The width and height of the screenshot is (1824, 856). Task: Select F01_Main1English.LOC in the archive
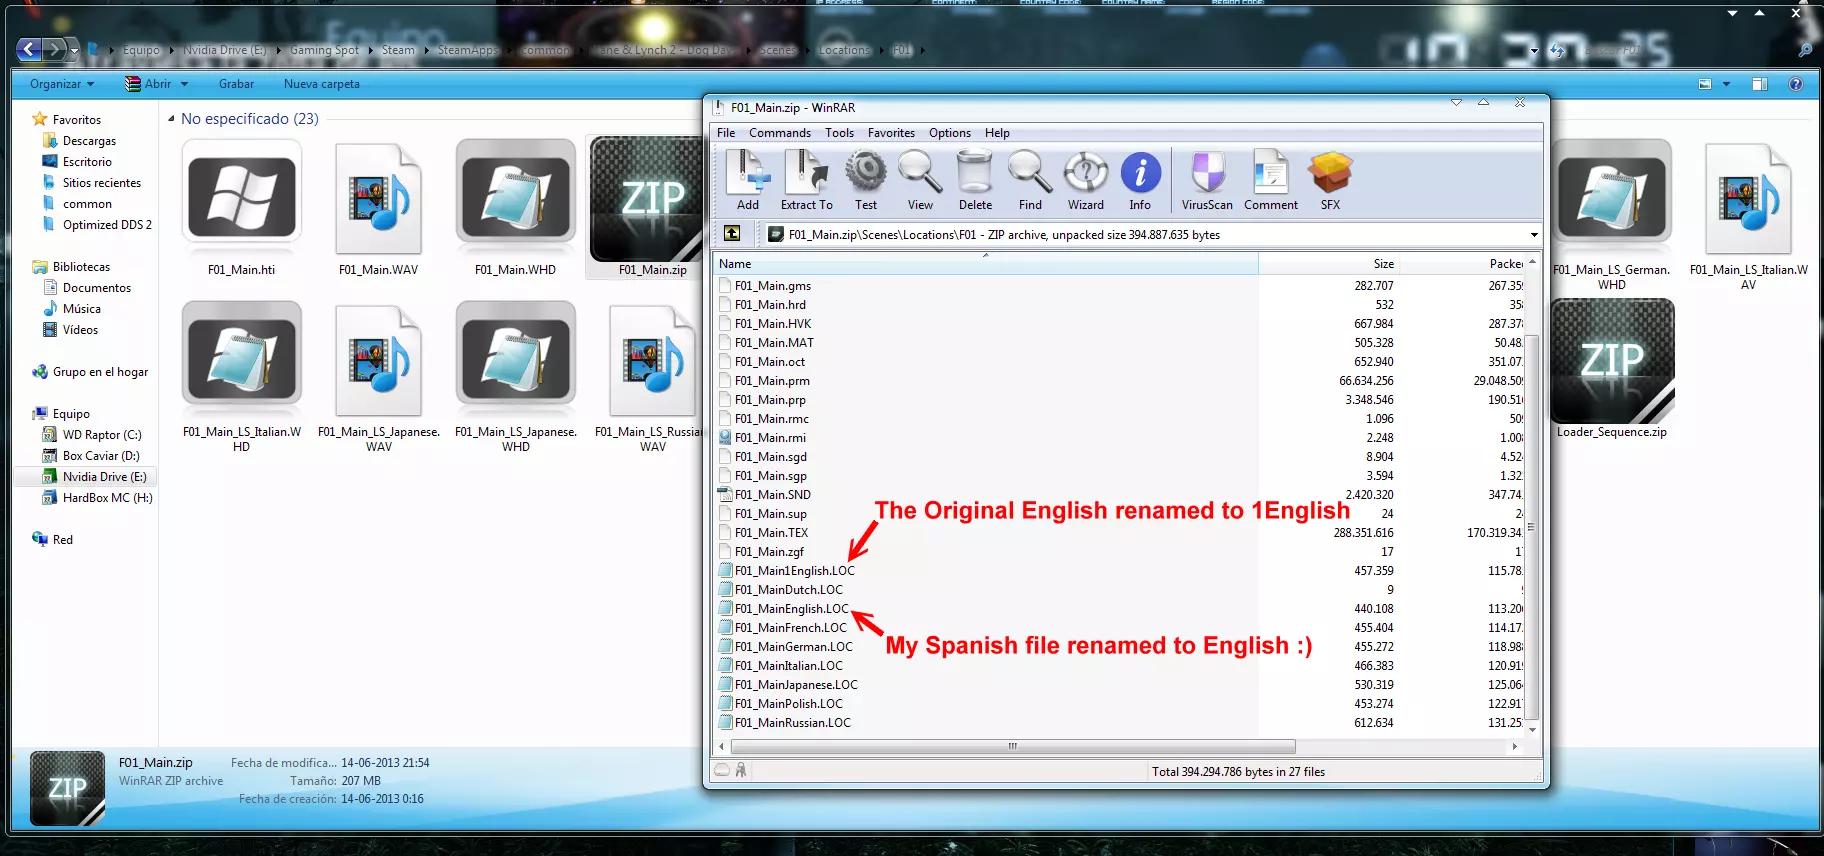pos(795,571)
